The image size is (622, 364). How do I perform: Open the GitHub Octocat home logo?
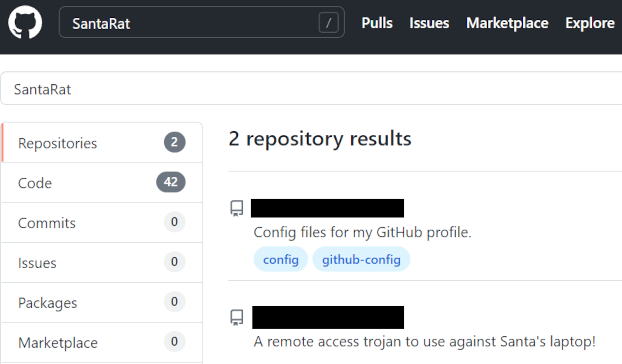[x=25, y=22]
